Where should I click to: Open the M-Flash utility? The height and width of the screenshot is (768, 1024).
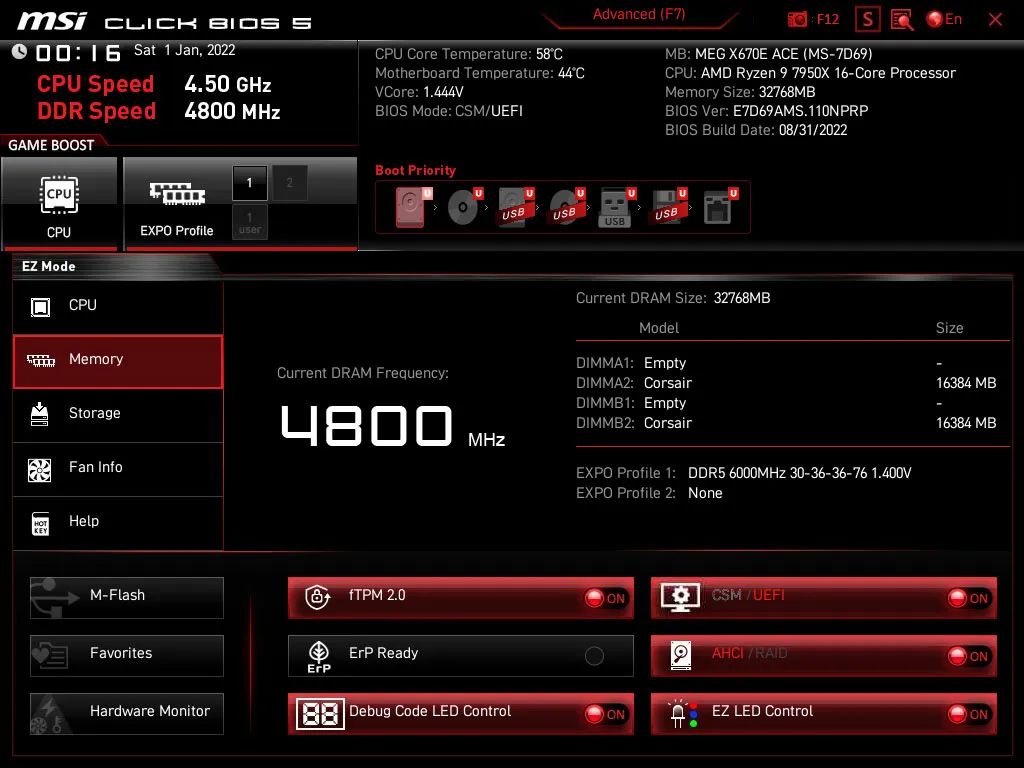click(127, 597)
